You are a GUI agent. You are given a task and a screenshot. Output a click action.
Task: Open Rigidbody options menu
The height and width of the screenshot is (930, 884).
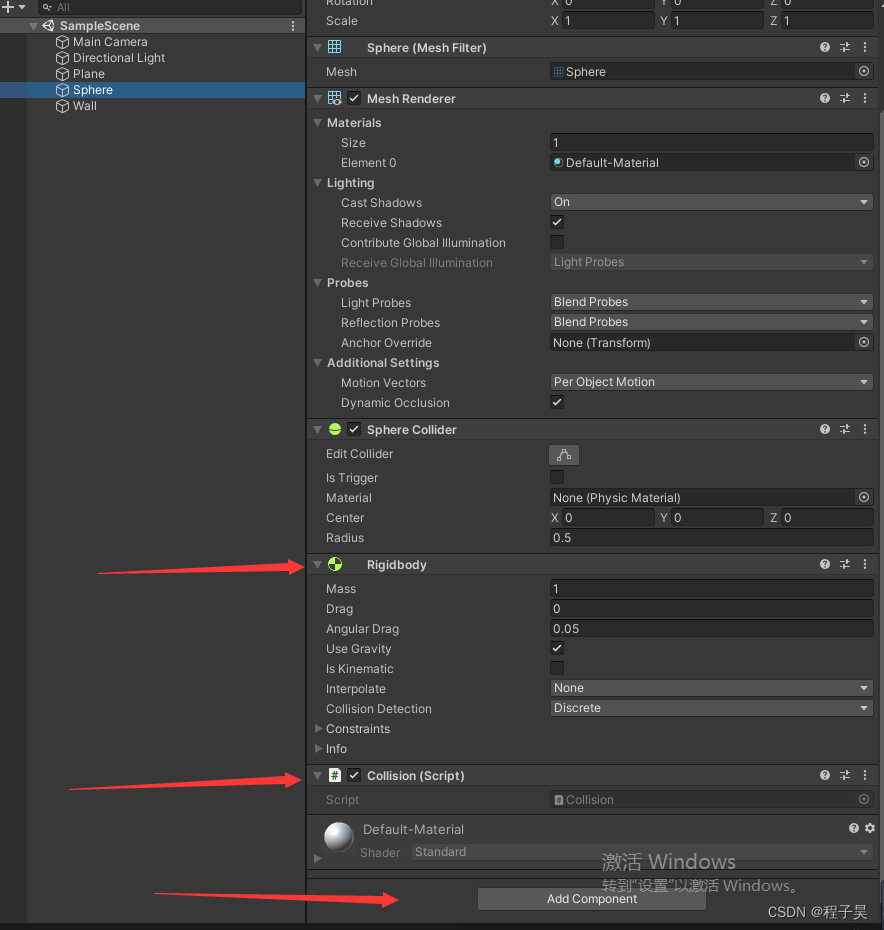click(x=865, y=565)
